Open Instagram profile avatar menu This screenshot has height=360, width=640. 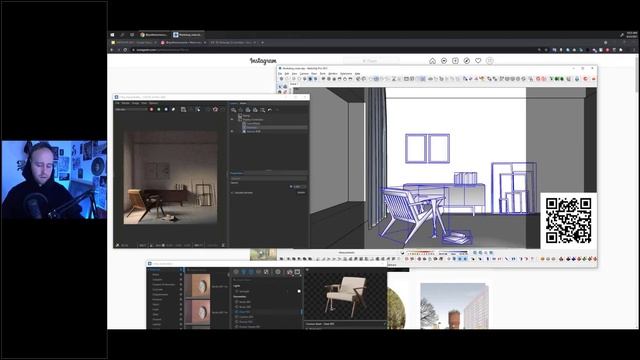(489, 61)
